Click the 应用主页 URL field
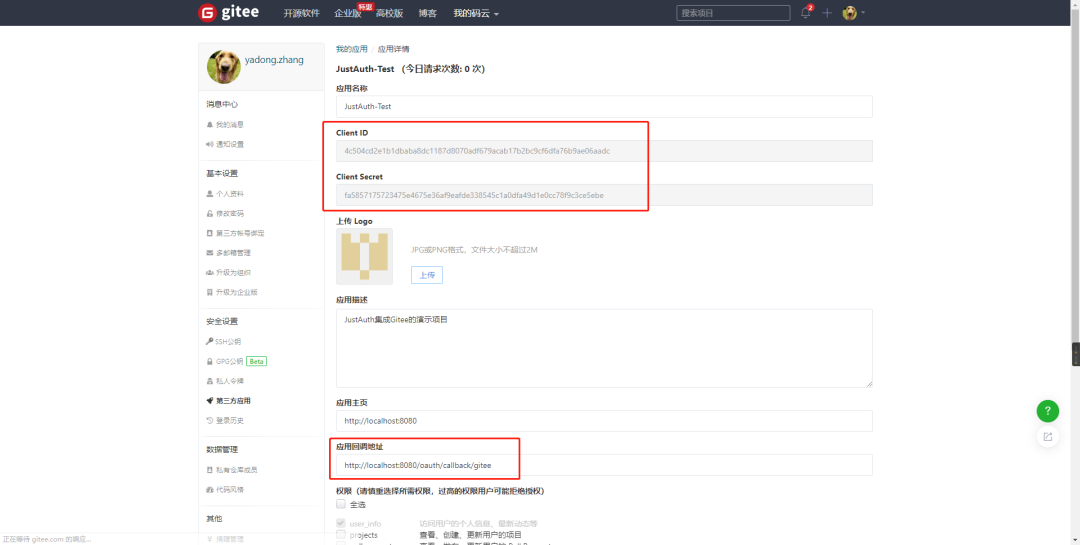The height and width of the screenshot is (545, 1080). 604,421
